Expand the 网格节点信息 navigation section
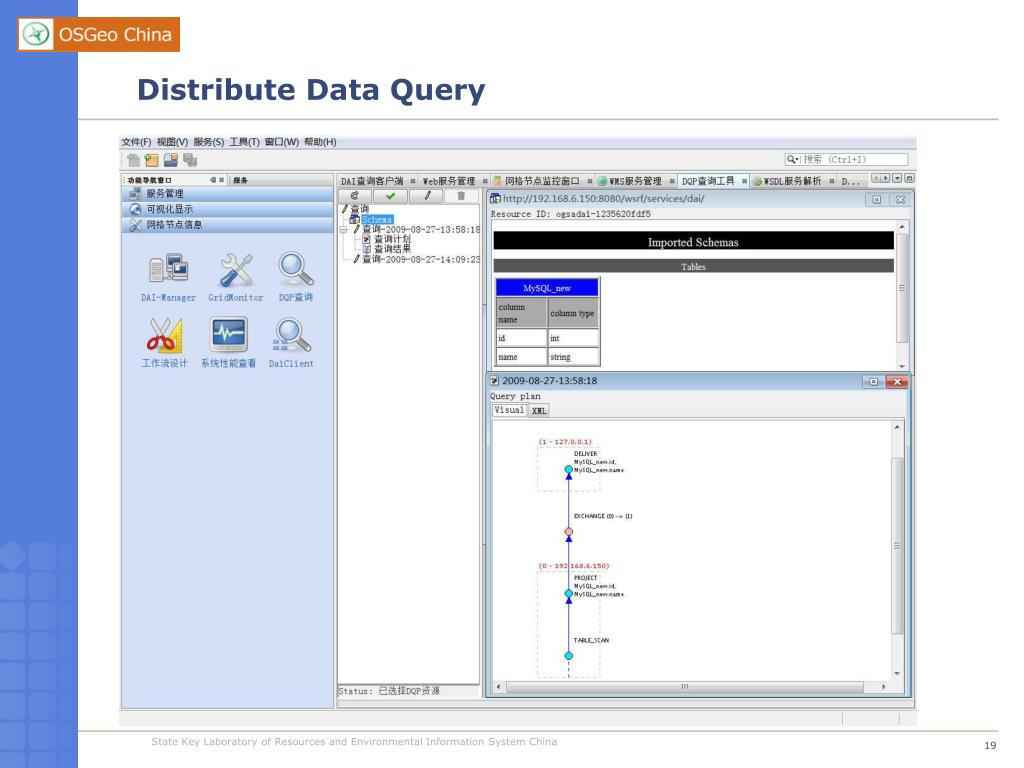Image resolution: width=1024 pixels, height=768 pixels. (x=227, y=225)
